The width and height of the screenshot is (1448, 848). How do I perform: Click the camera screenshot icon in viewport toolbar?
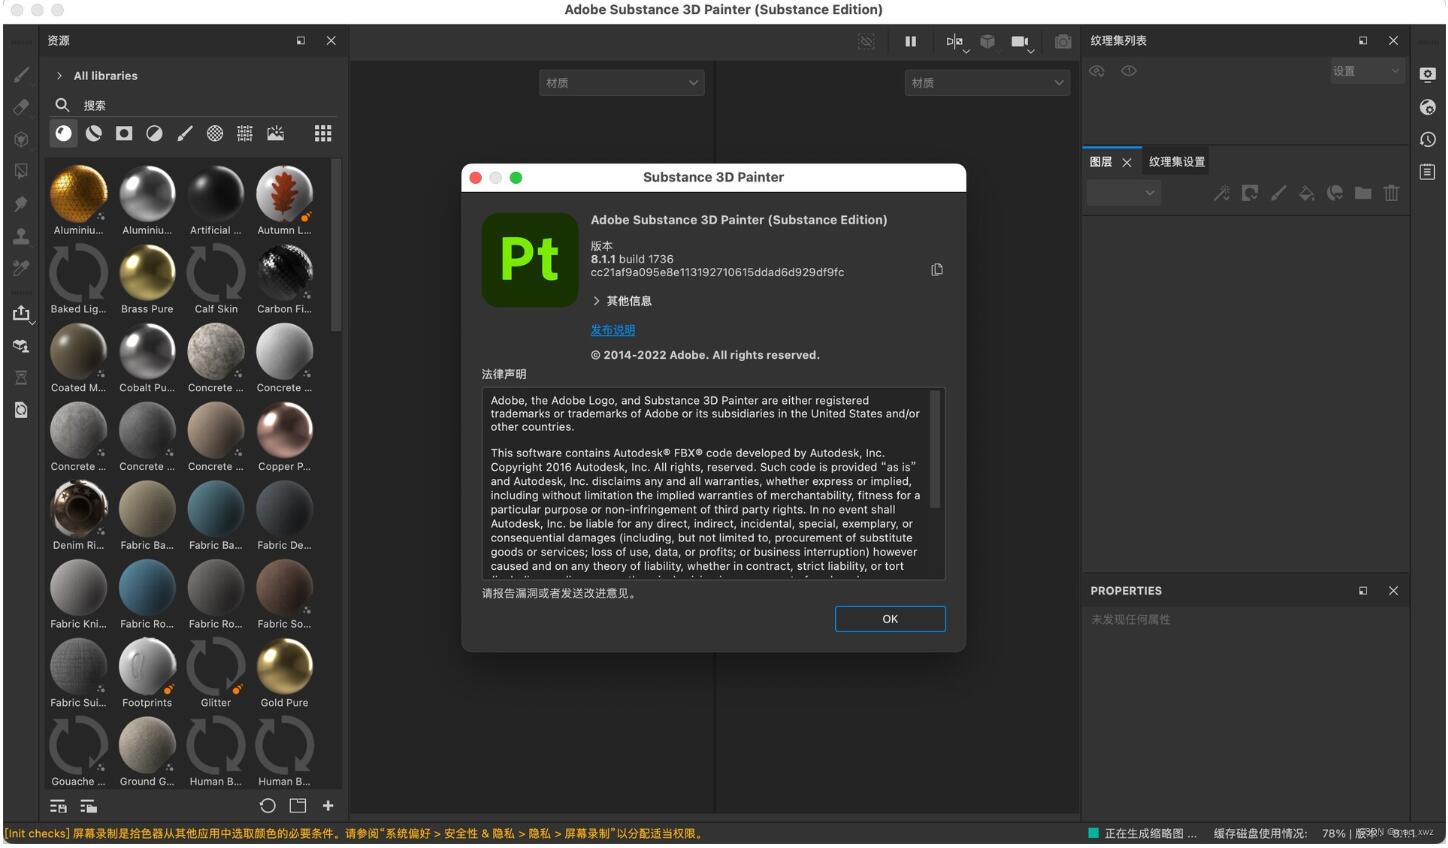pyautogui.click(x=1063, y=41)
